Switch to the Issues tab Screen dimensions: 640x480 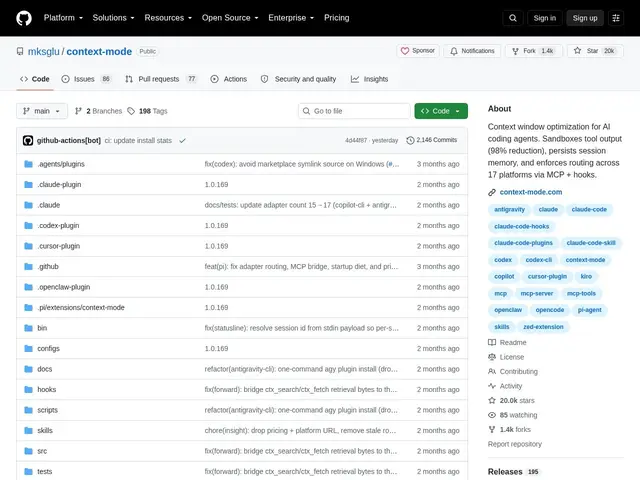[x=86, y=79]
